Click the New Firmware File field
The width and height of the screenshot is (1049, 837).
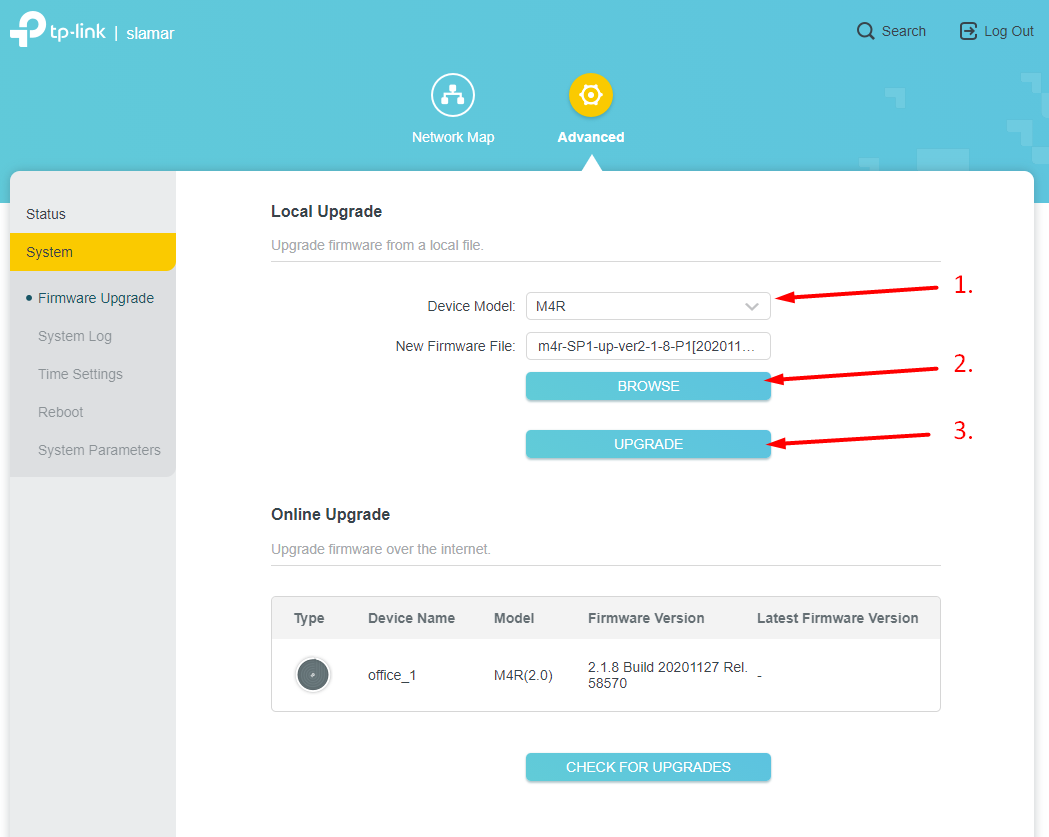click(648, 346)
